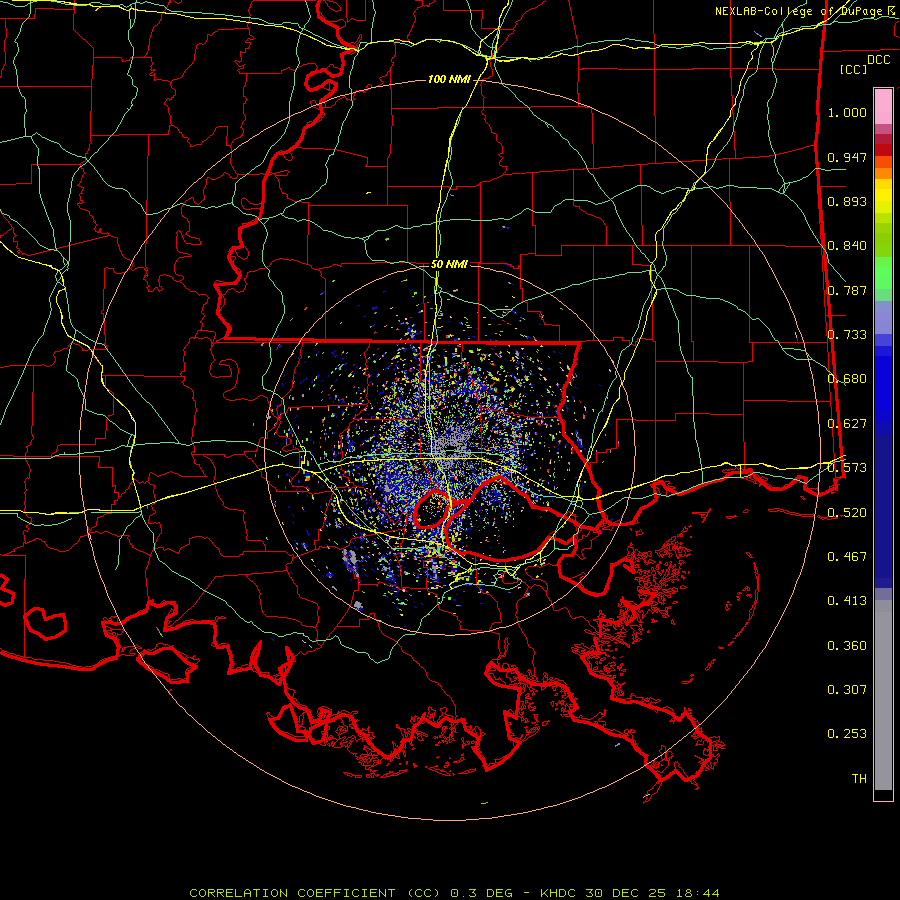Select the 0.840 scale value
900x900 pixels.
(x=847, y=246)
